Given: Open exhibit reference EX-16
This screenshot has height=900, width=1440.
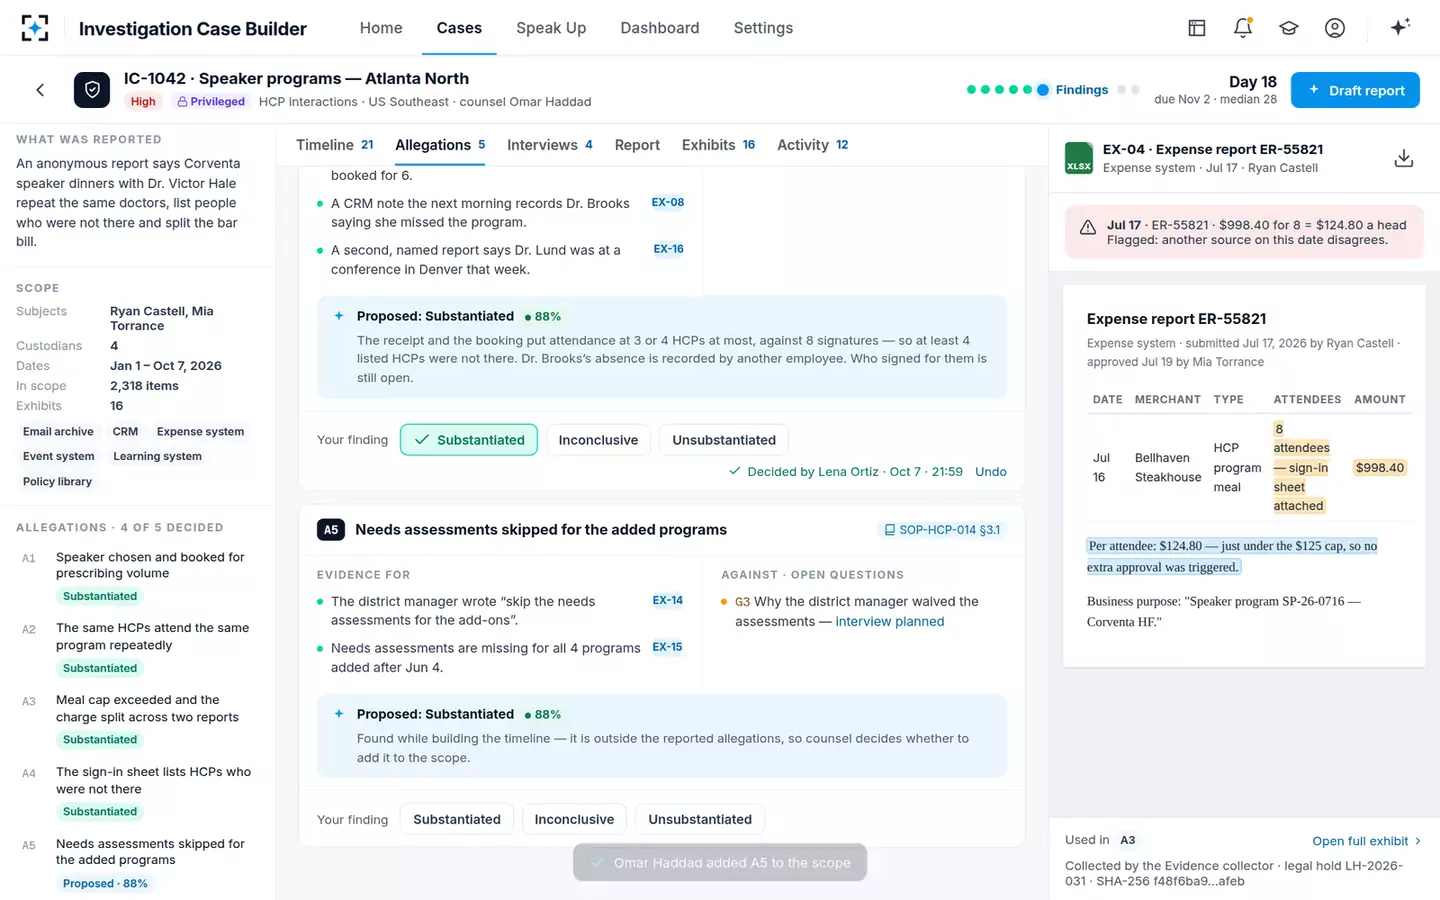Looking at the screenshot, I should click(x=669, y=249).
